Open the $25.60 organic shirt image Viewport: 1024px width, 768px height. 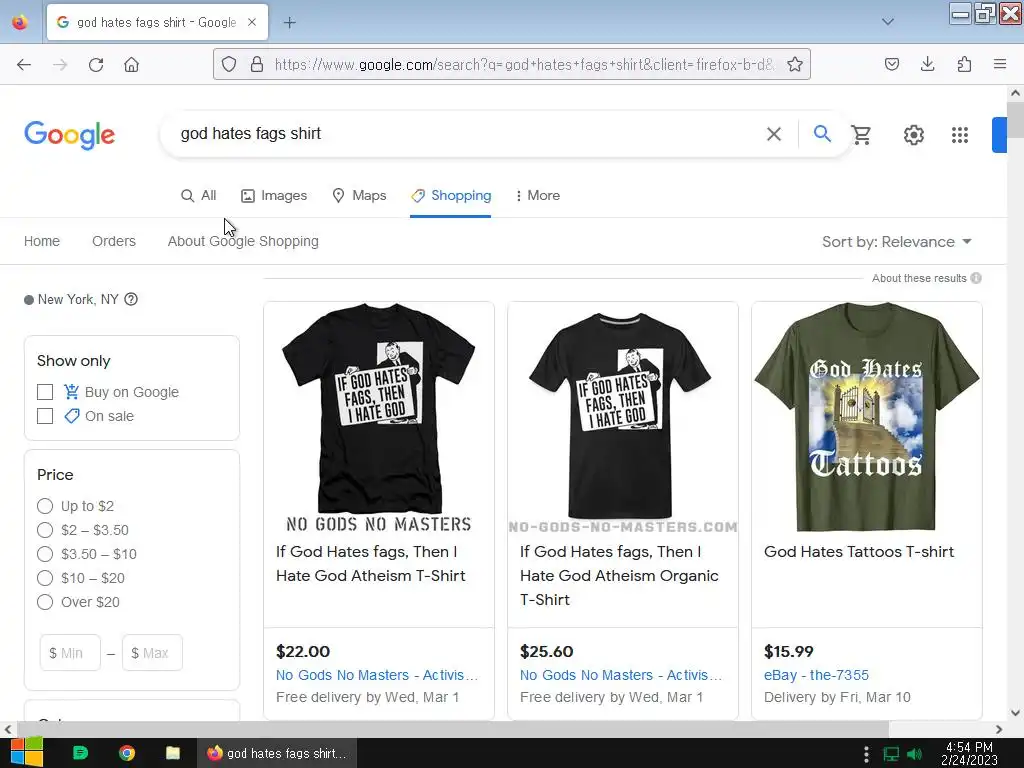coord(623,417)
